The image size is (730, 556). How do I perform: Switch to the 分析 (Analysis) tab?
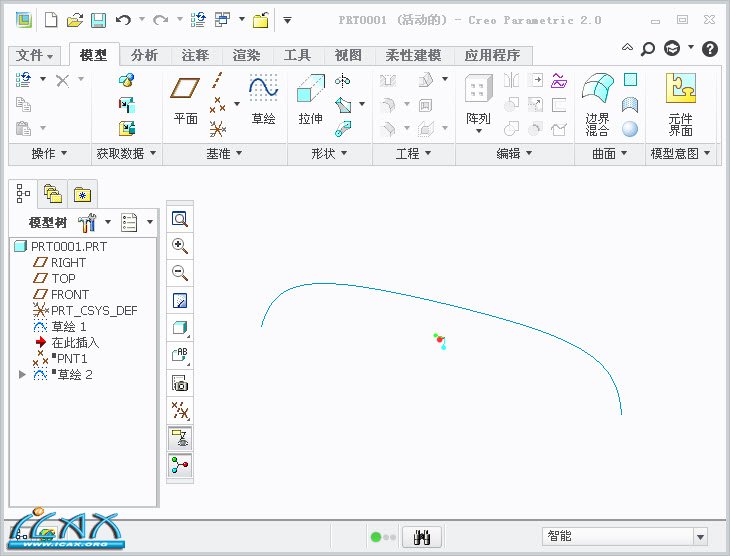(x=144, y=55)
